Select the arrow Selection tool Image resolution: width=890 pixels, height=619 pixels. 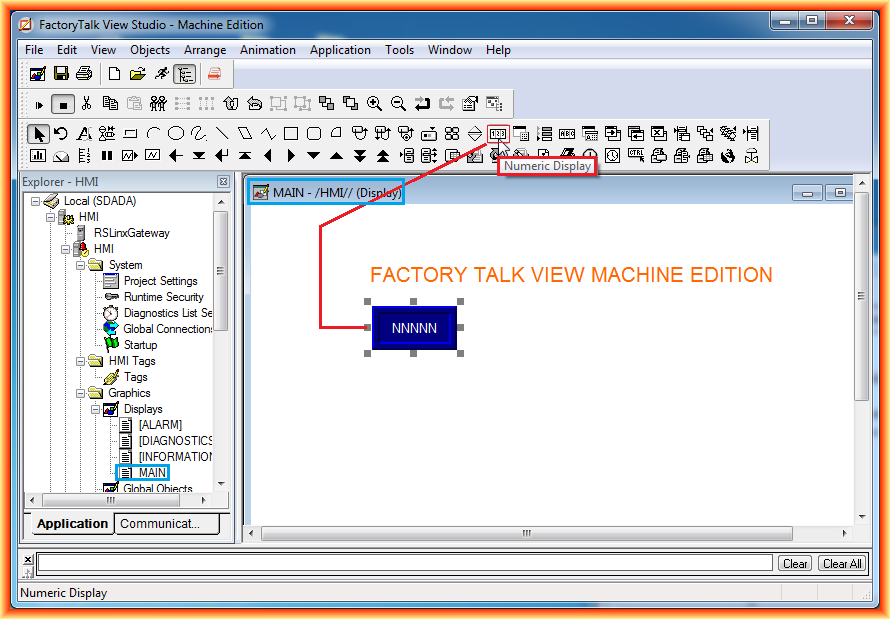pos(39,132)
